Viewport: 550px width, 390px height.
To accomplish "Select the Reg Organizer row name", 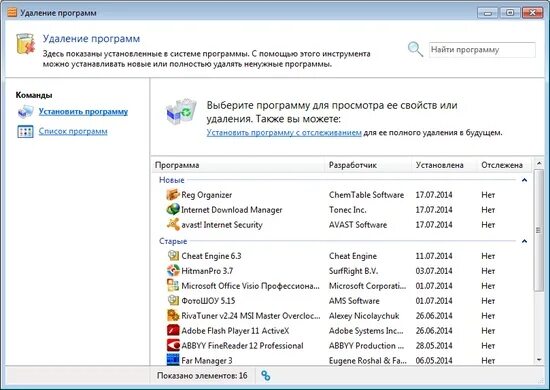I will point(207,195).
